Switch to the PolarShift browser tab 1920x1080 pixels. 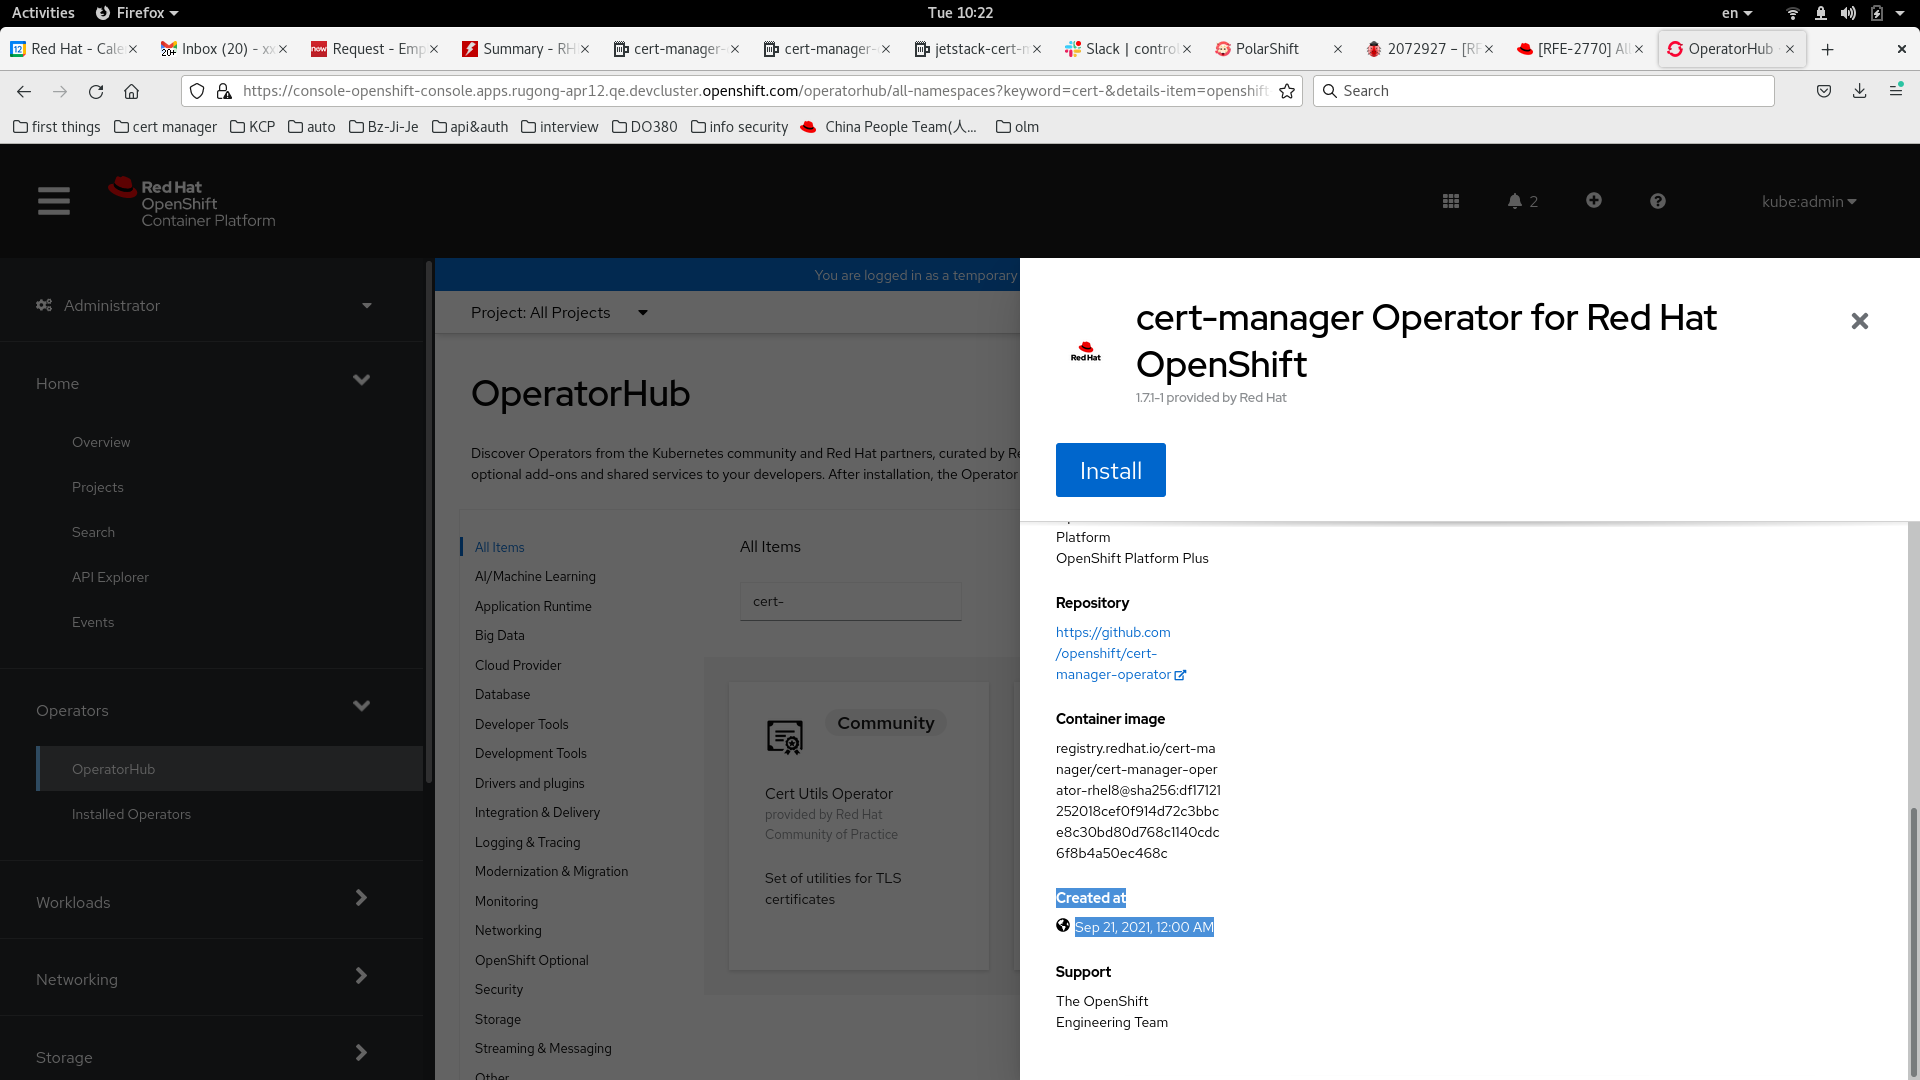pos(1267,49)
